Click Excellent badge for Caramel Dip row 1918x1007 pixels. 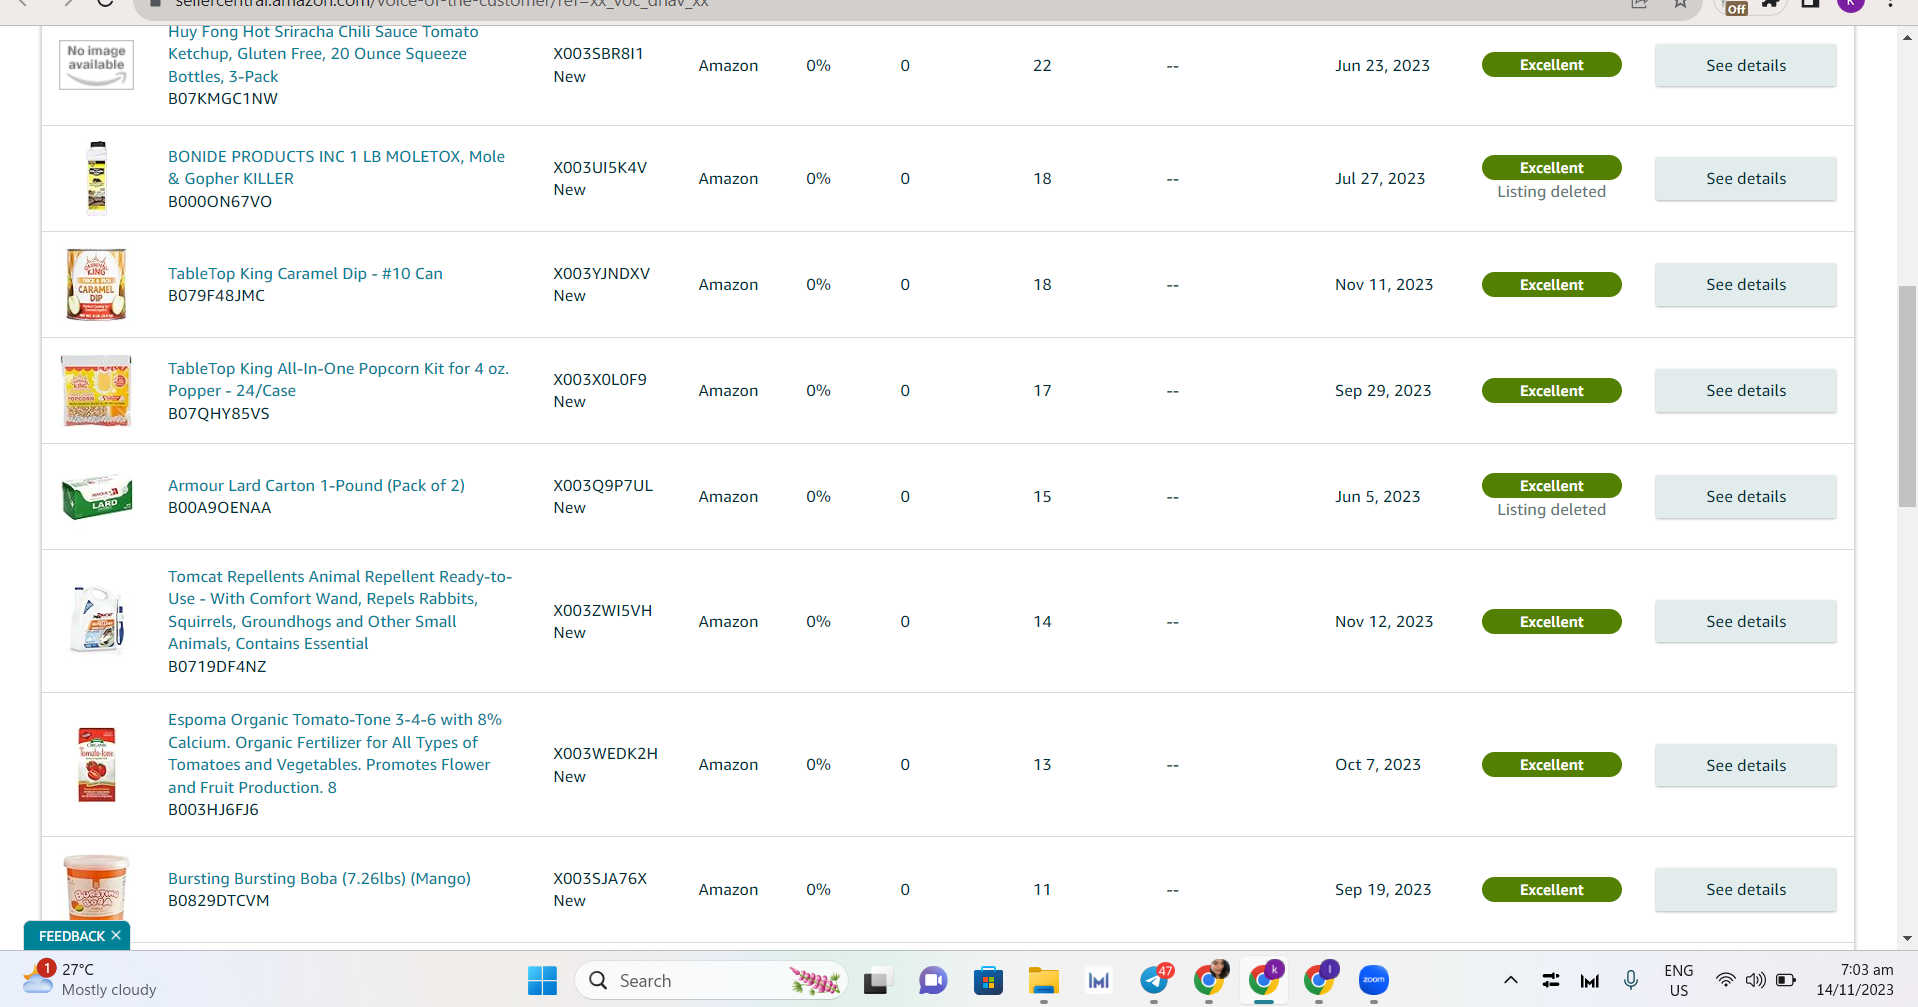pos(1551,284)
